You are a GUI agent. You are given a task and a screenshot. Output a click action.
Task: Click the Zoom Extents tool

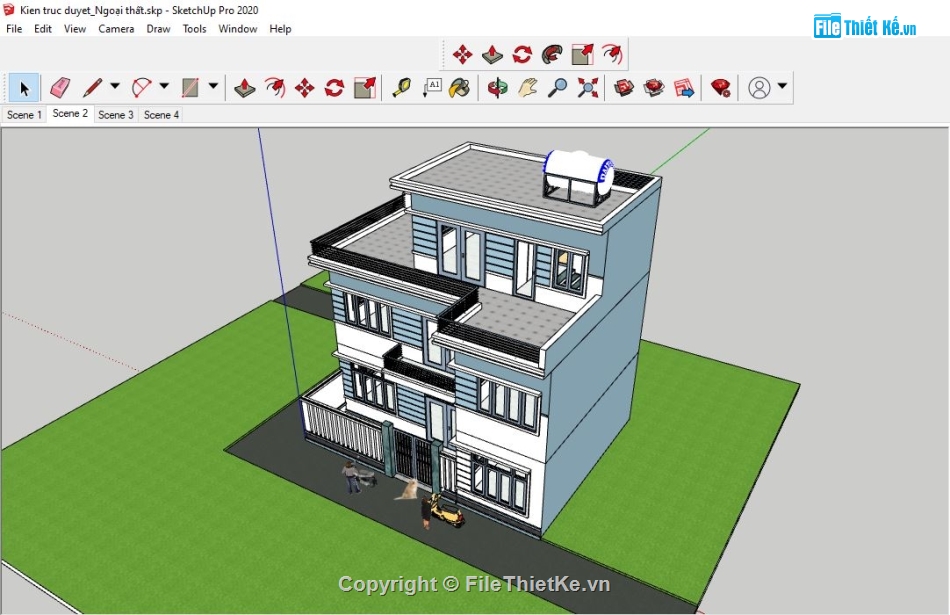pyautogui.click(x=587, y=88)
